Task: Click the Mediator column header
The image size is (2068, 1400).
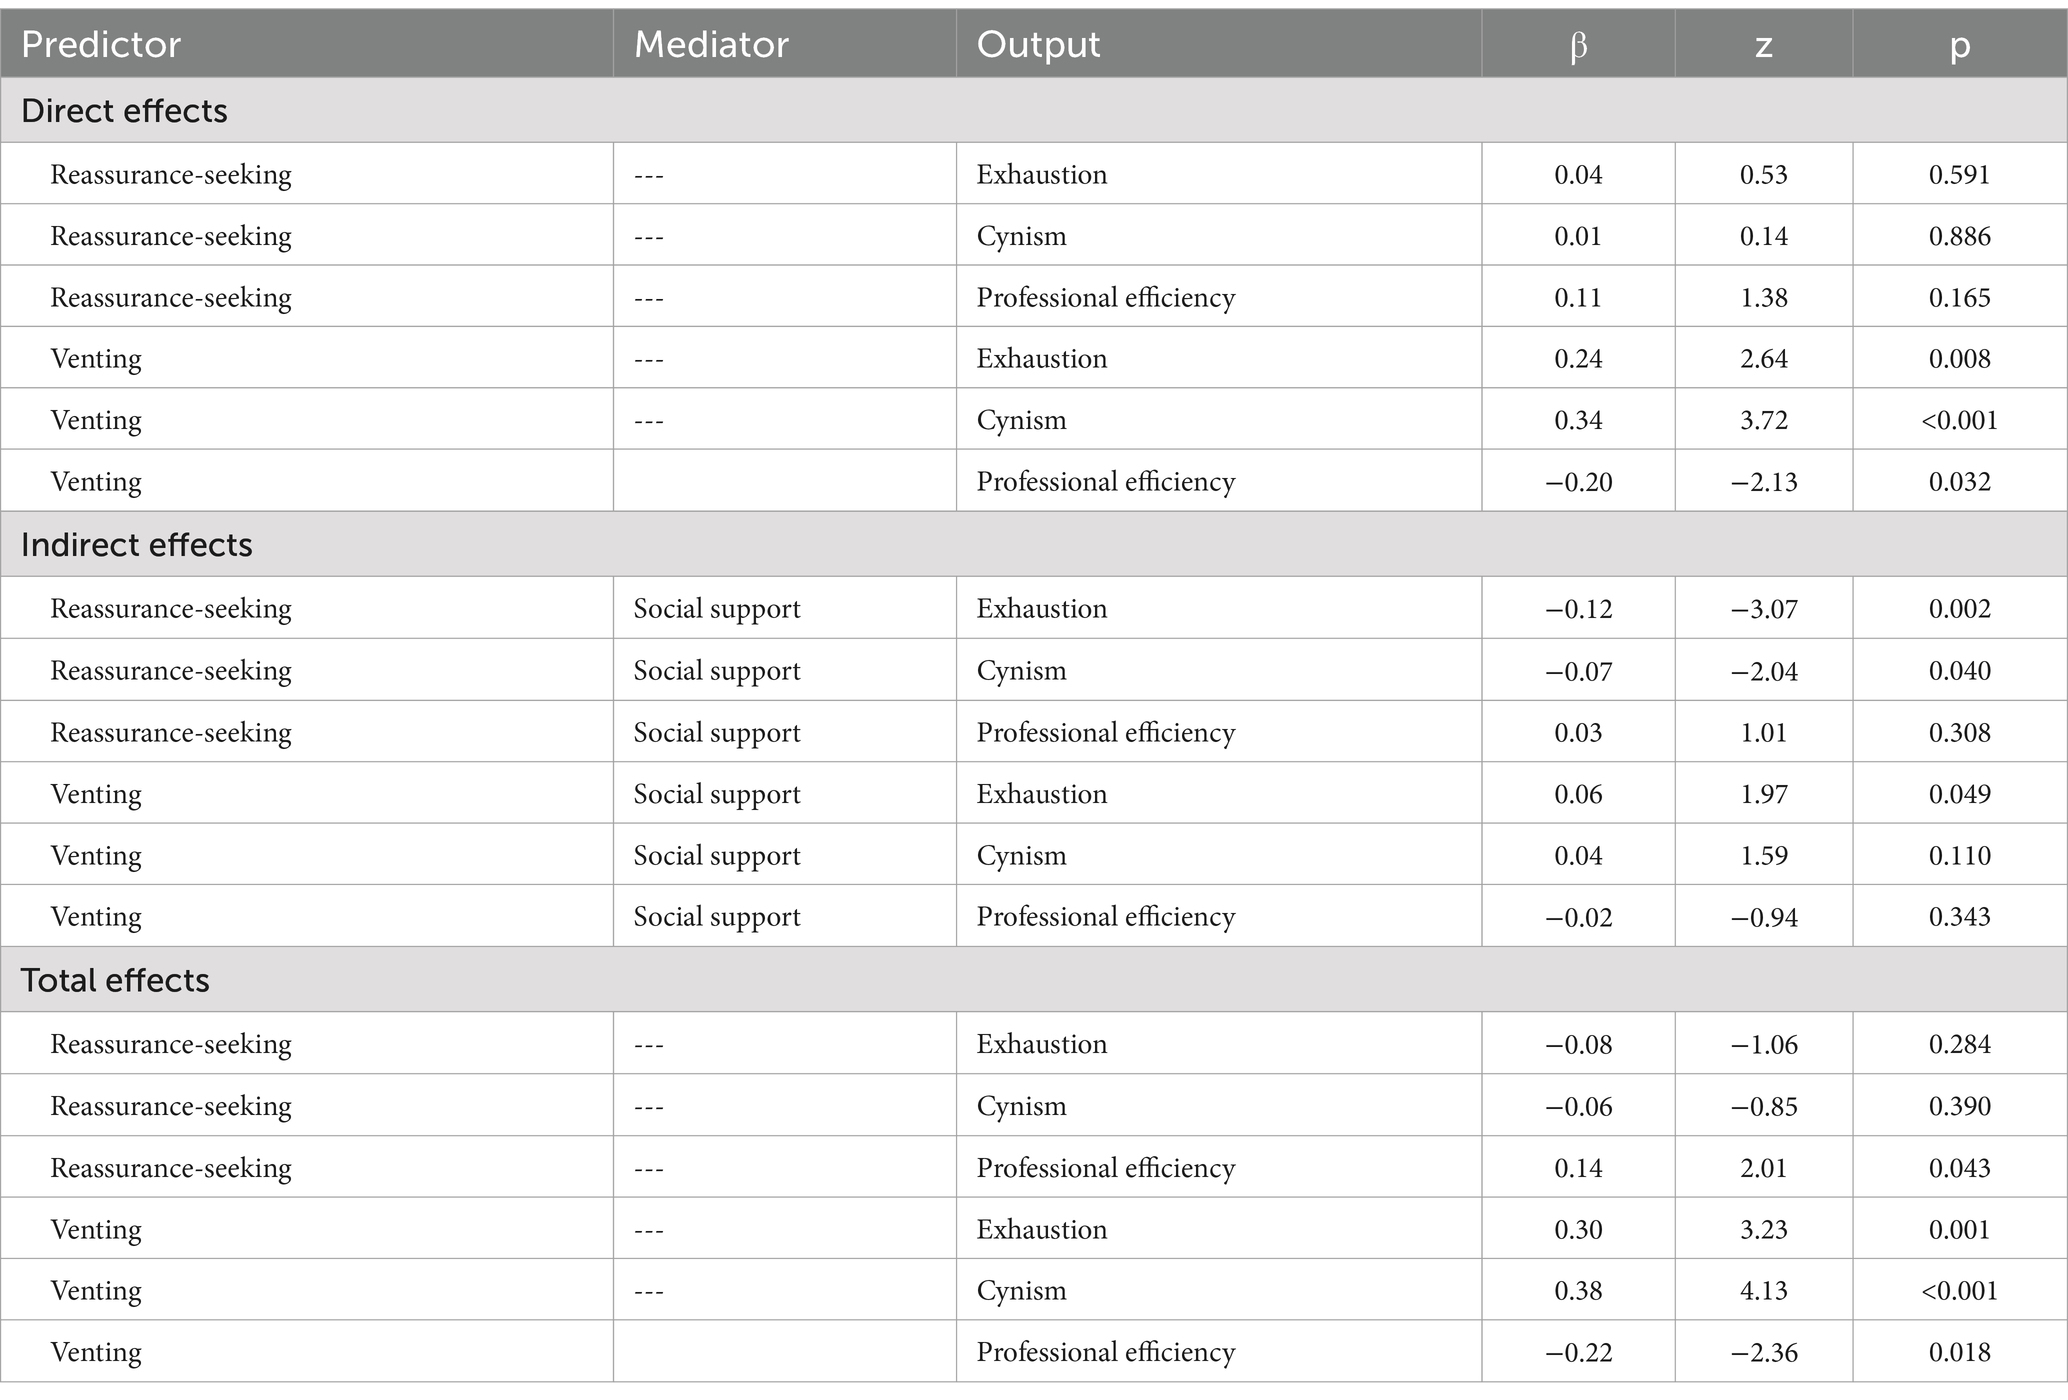Action: tap(711, 45)
